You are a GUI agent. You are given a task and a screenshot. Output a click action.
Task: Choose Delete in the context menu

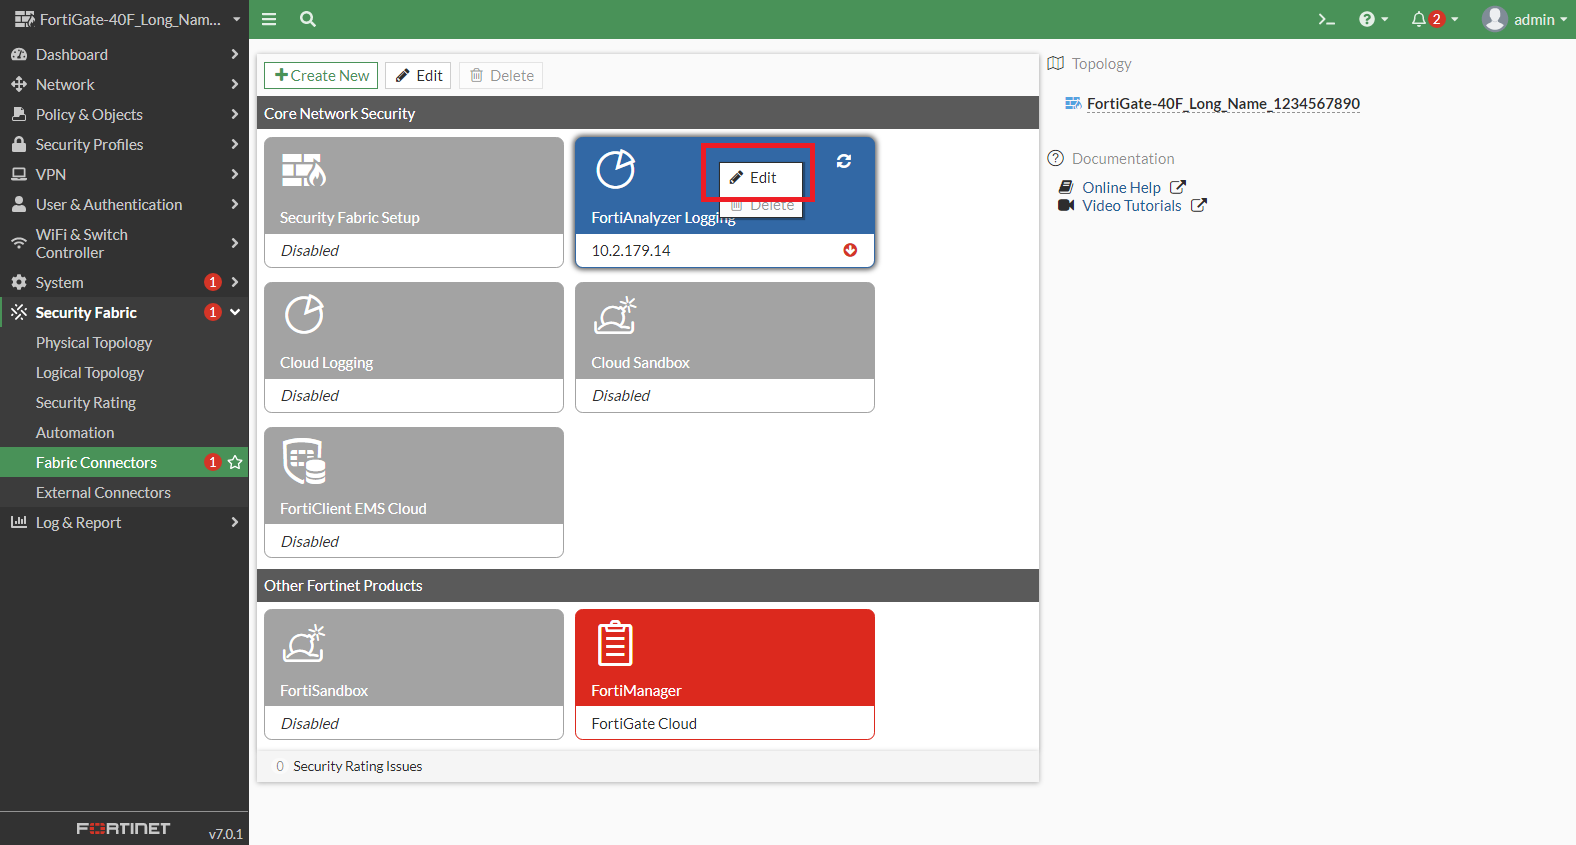tap(761, 205)
